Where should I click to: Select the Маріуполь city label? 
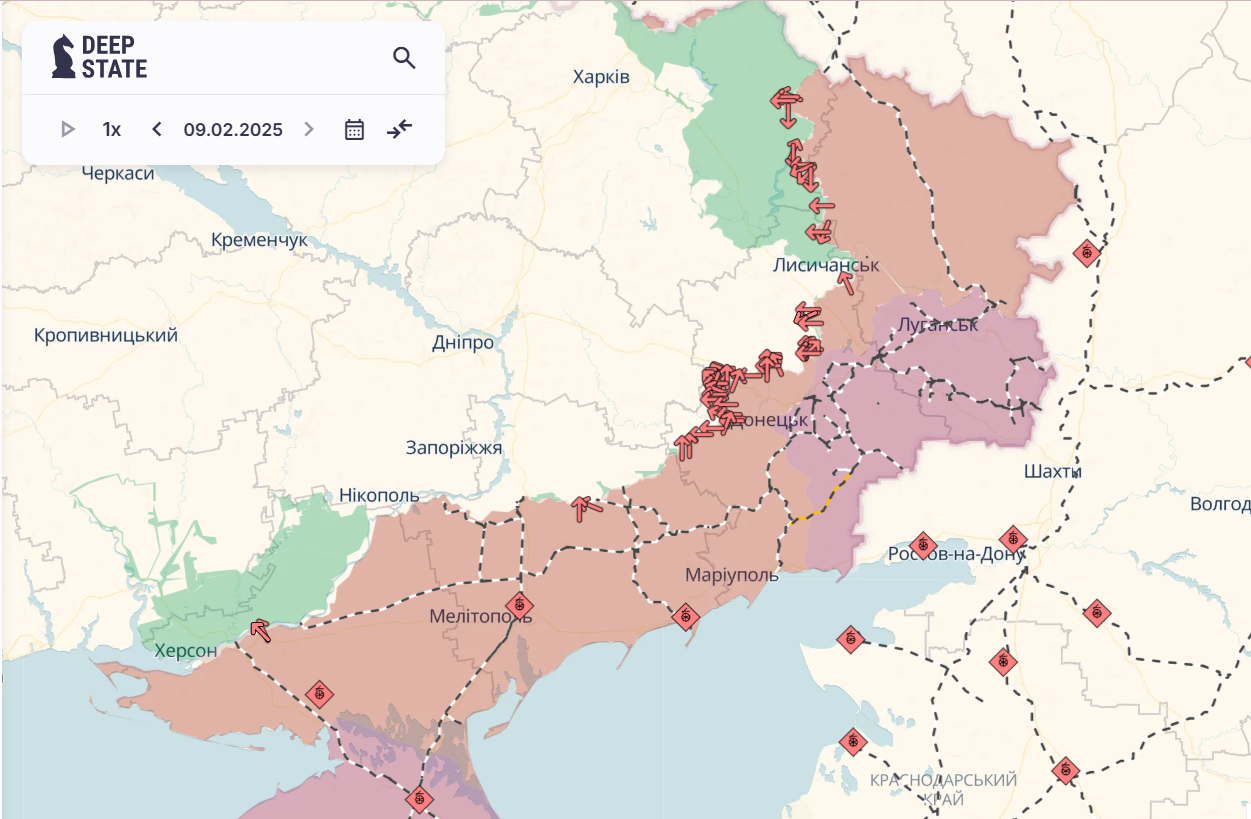click(x=732, y=575)
